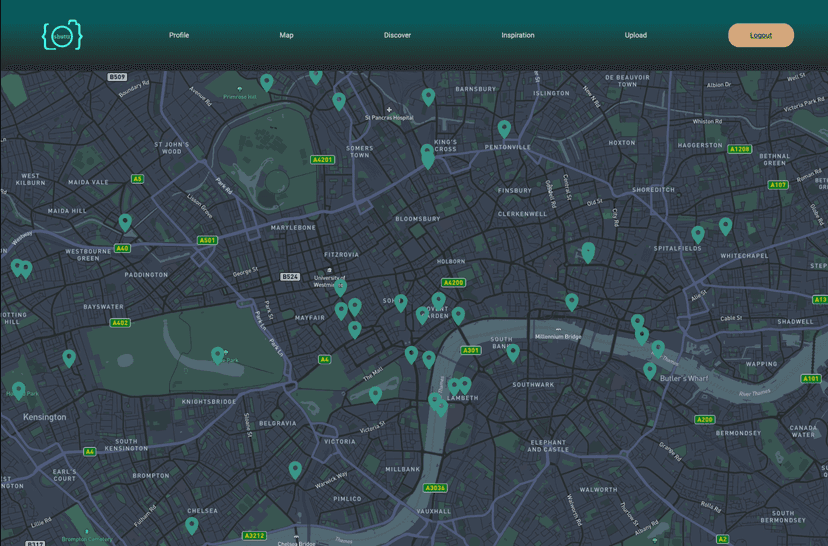
Task: Open the map pin below Chelsea label
Action: (192, 525)
